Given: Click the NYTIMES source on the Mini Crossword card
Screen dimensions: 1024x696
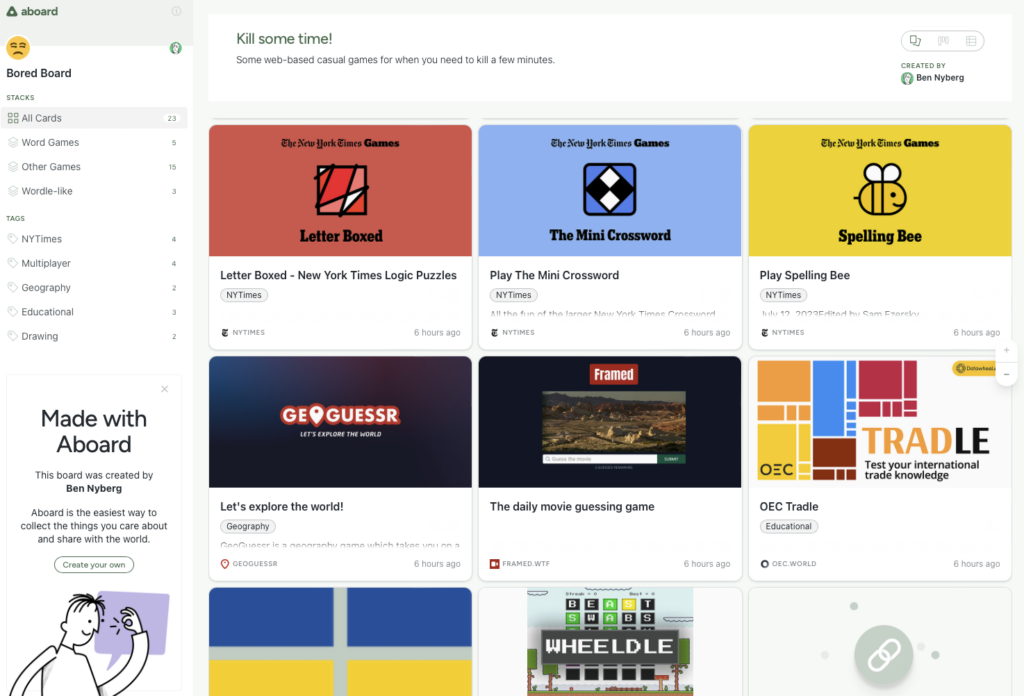Looking at the screenshot, I should click(x=513, y=332).
